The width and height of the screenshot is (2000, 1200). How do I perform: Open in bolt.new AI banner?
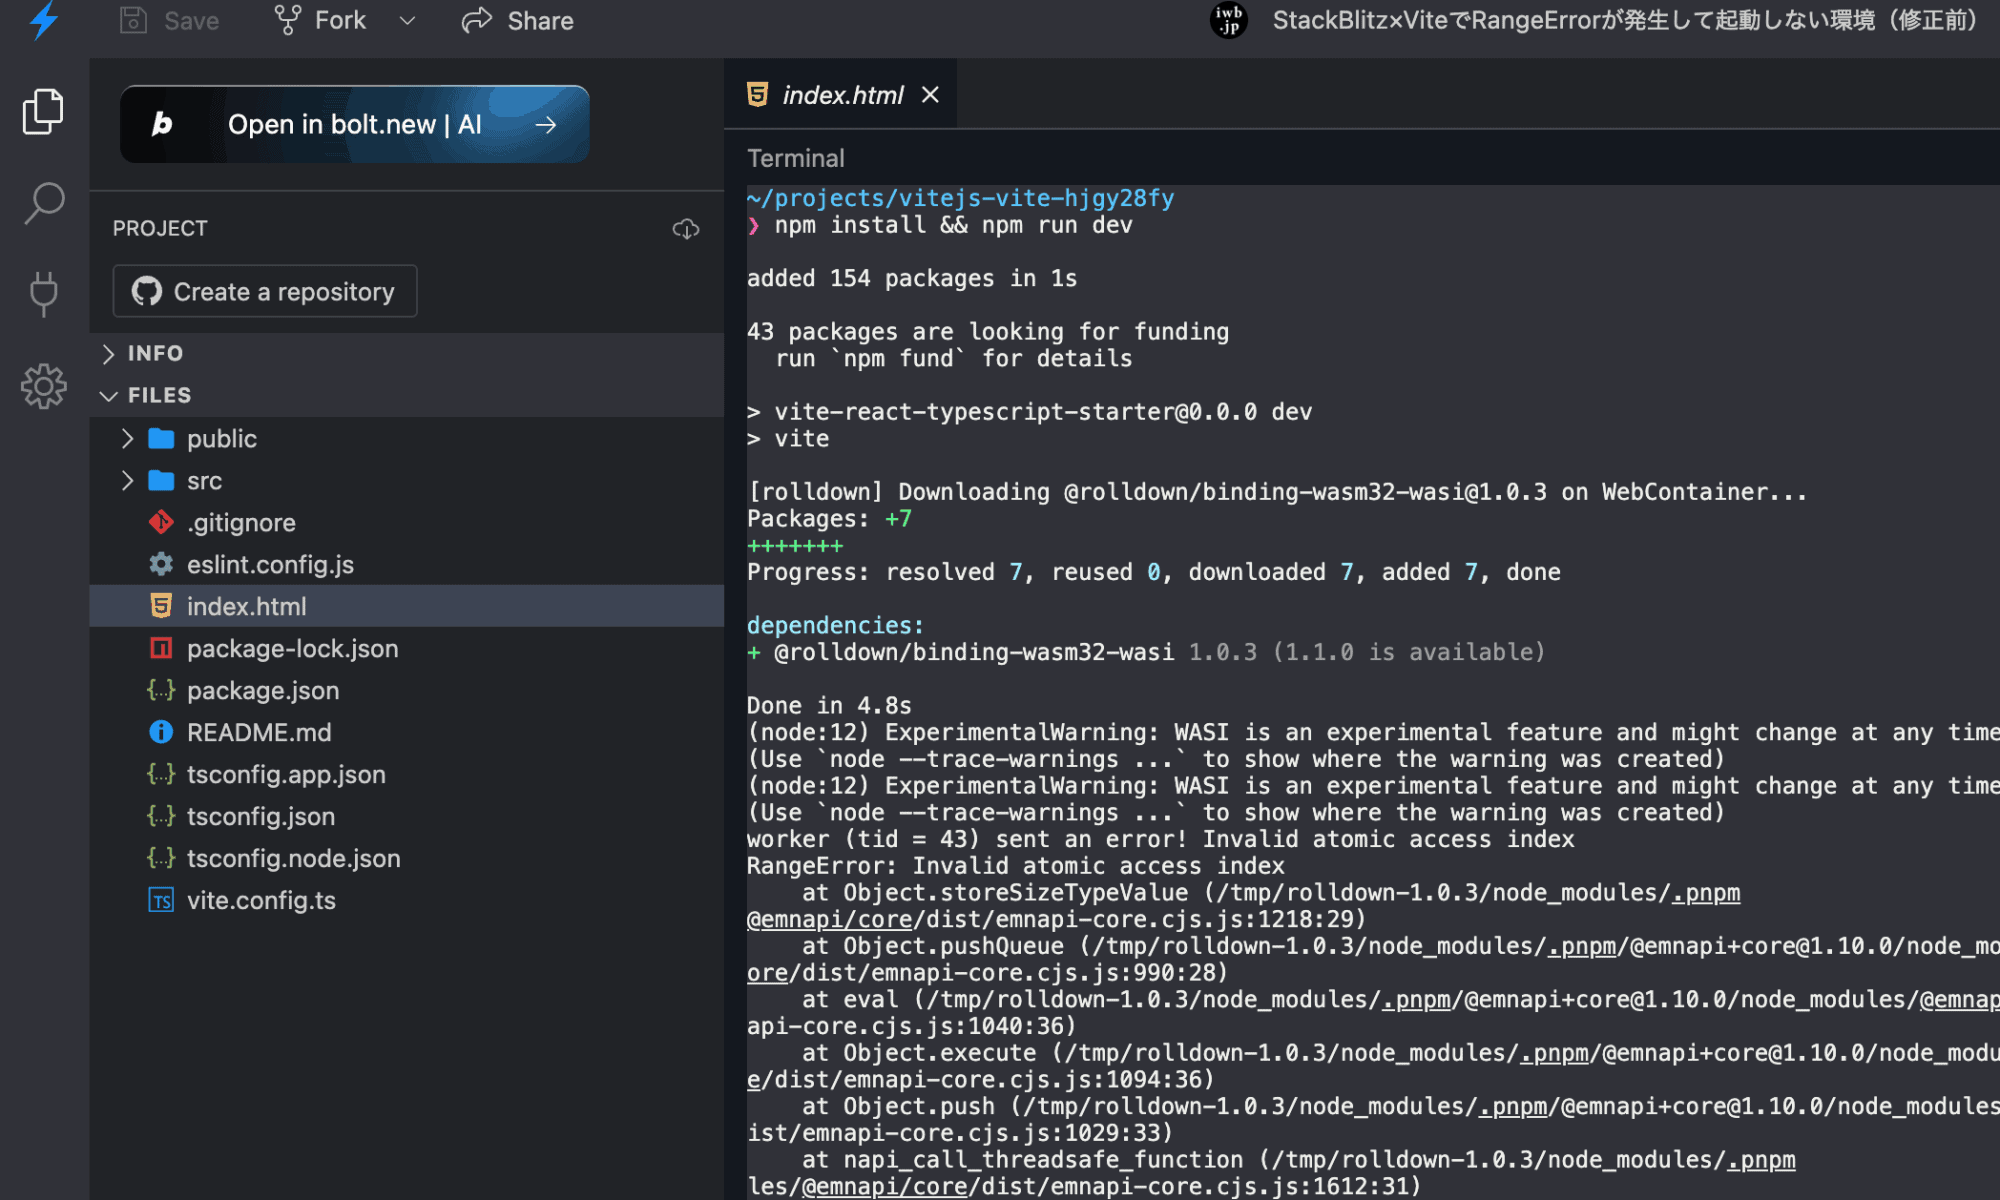click(355, 124)
